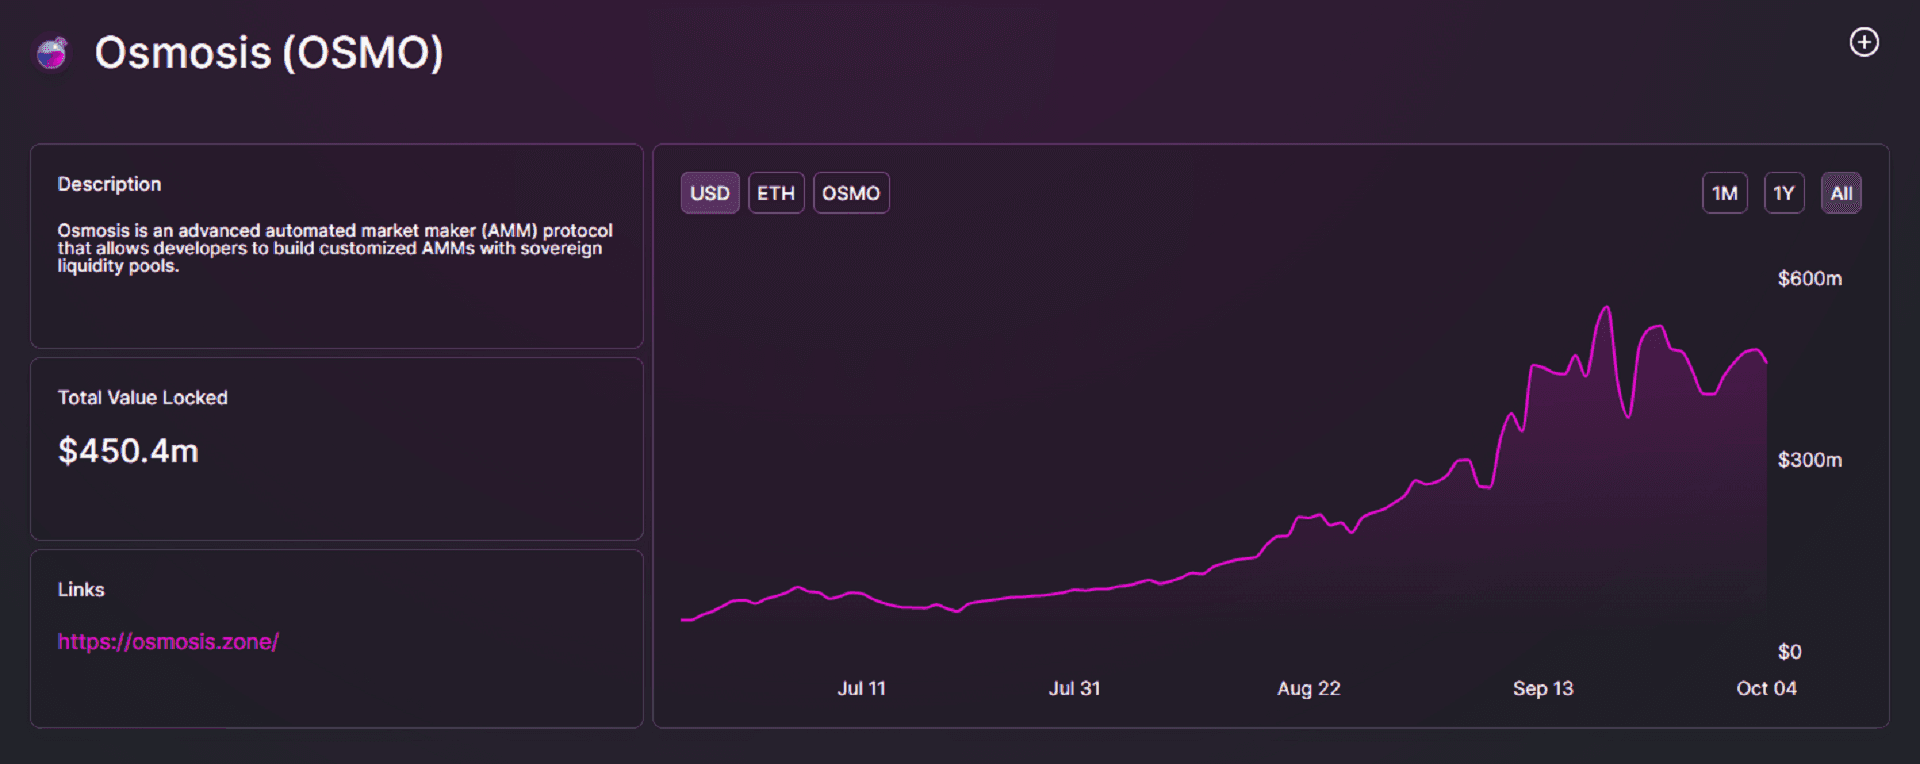Screen dimensions: 1920x764
Task: Click the Oct 04 date label
Action: point(1767,688)
